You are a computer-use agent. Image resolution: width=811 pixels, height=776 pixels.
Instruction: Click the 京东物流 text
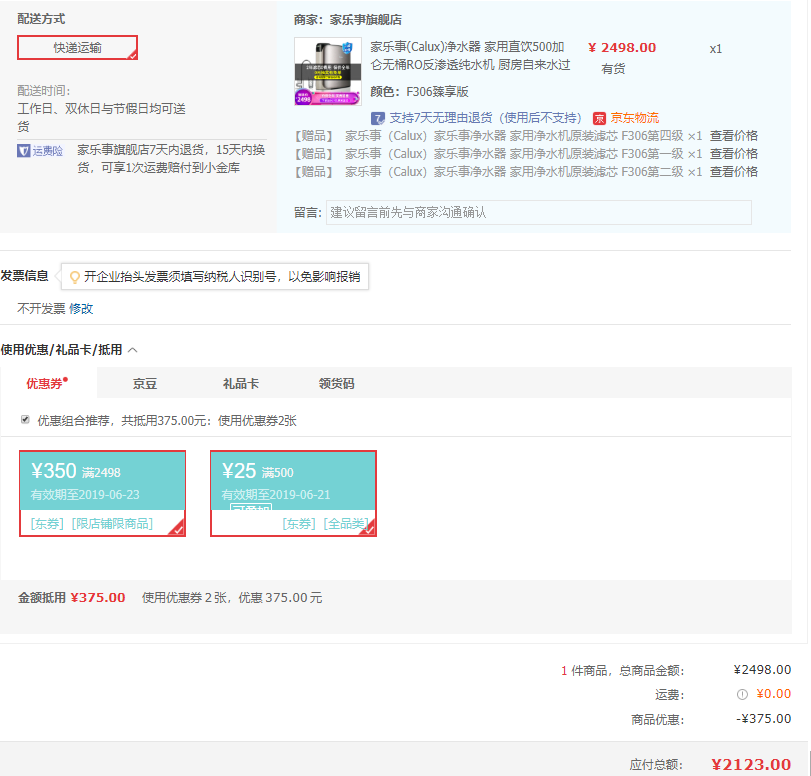635,118
